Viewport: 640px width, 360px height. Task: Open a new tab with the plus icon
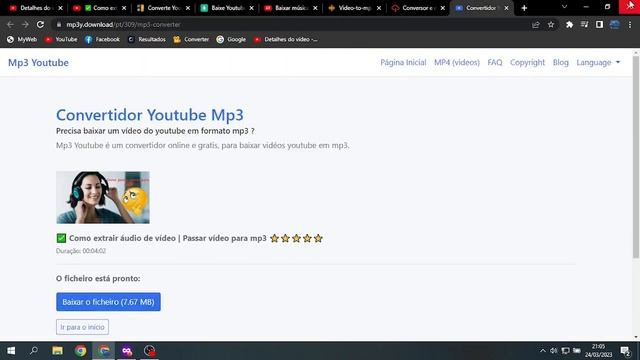point(524,8)
